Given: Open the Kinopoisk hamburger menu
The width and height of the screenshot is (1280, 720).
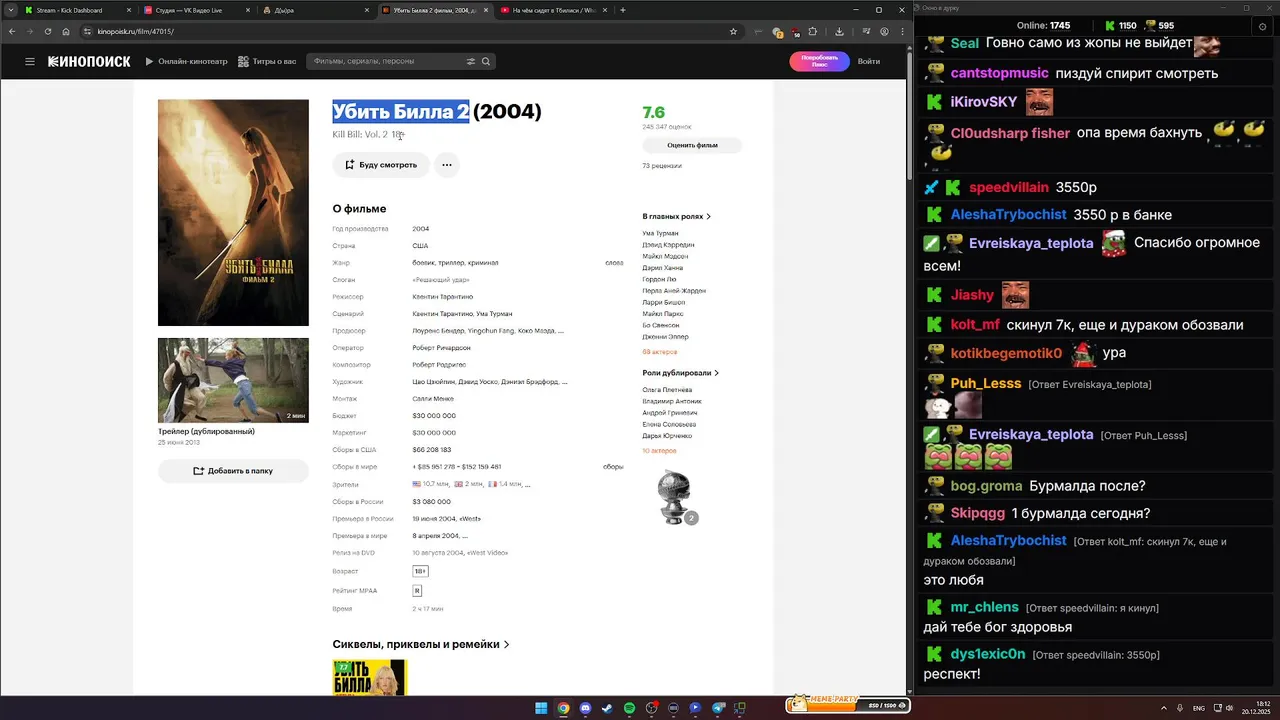Looking at the screenshot, I should click(x=30, y=61).
